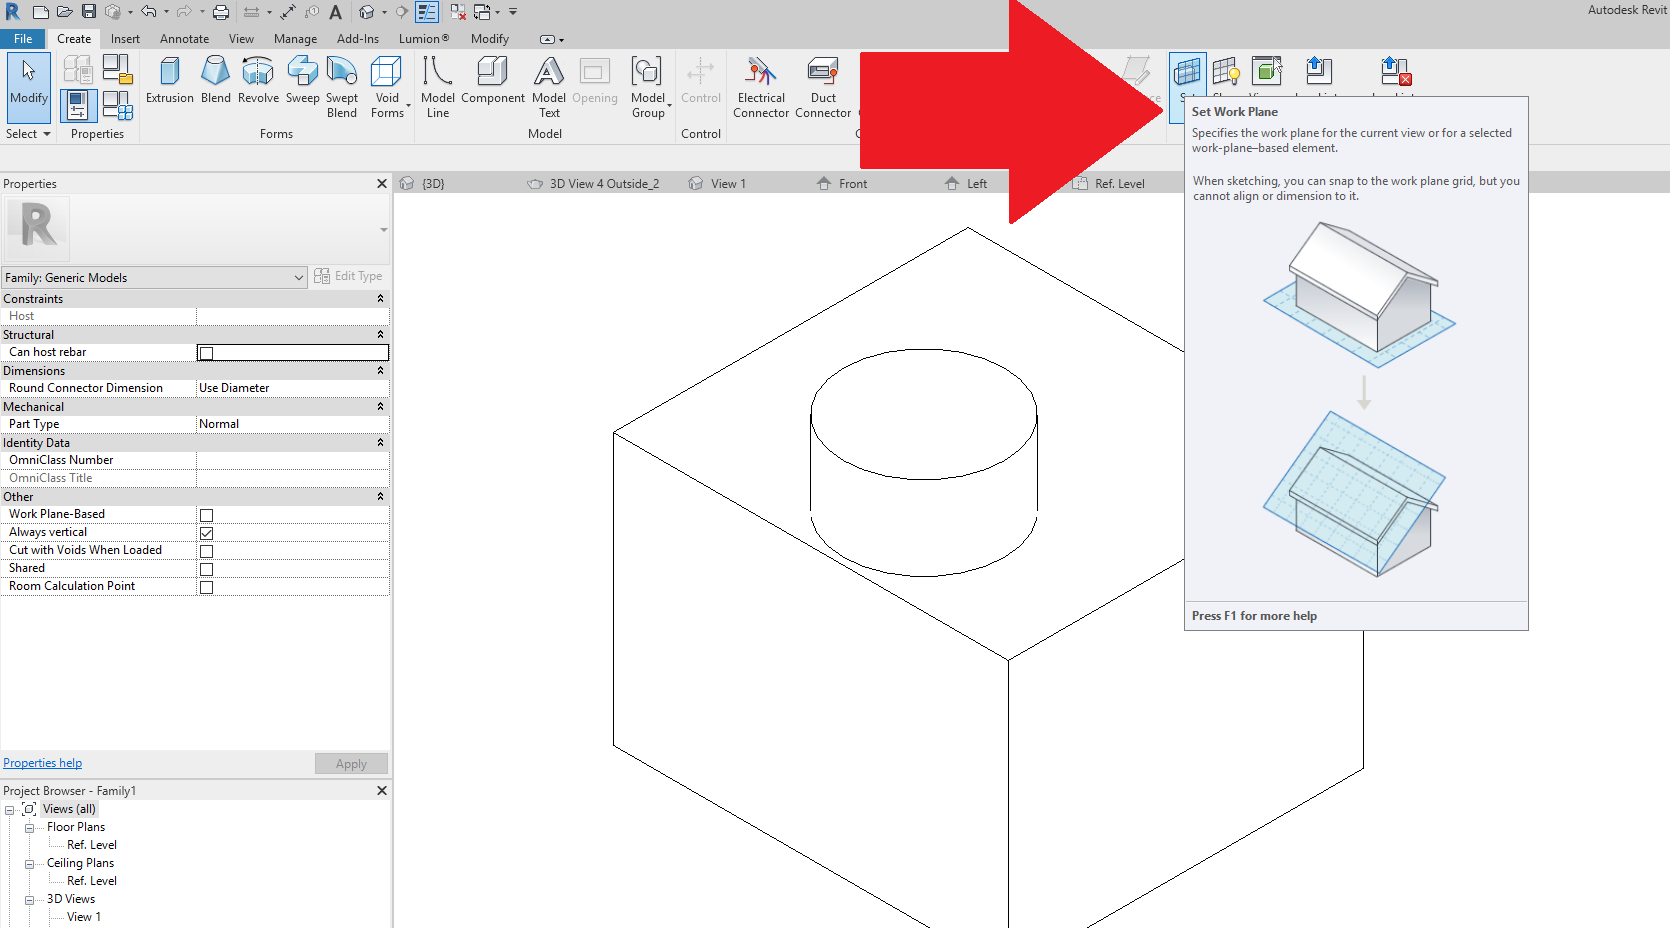This screenshot has height=928, width=1670.
Task: Save the file from quick access toolbar
Action: pos(89,12)
